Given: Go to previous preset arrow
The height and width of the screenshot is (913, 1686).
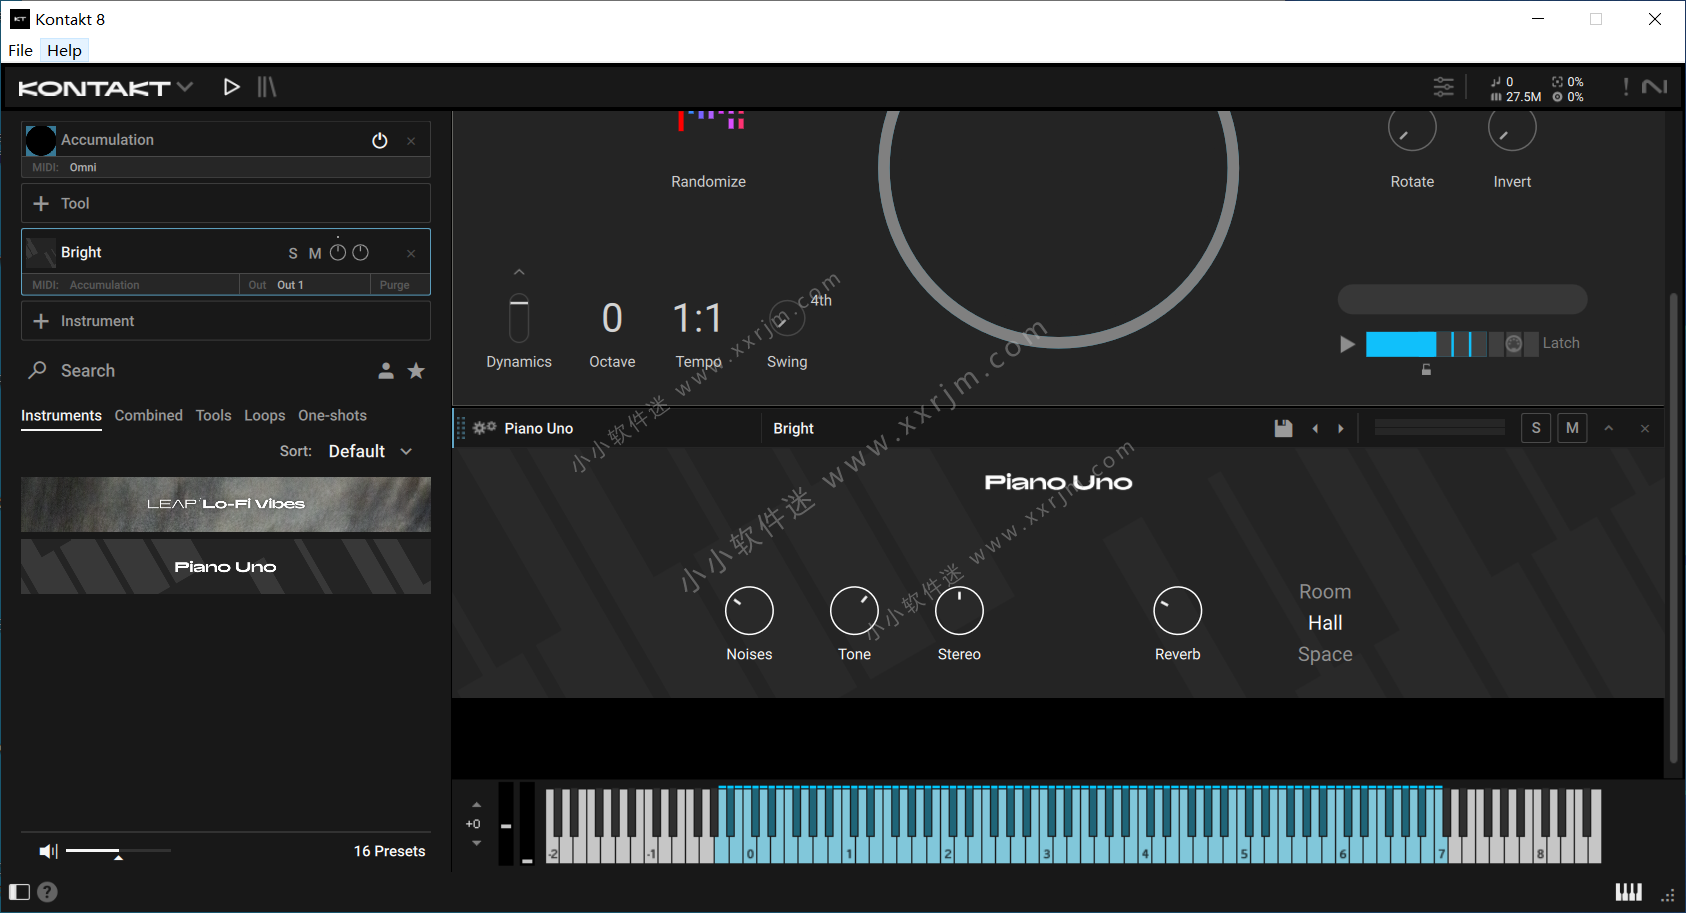Looking at the screenshot, I should [1315, 429].
